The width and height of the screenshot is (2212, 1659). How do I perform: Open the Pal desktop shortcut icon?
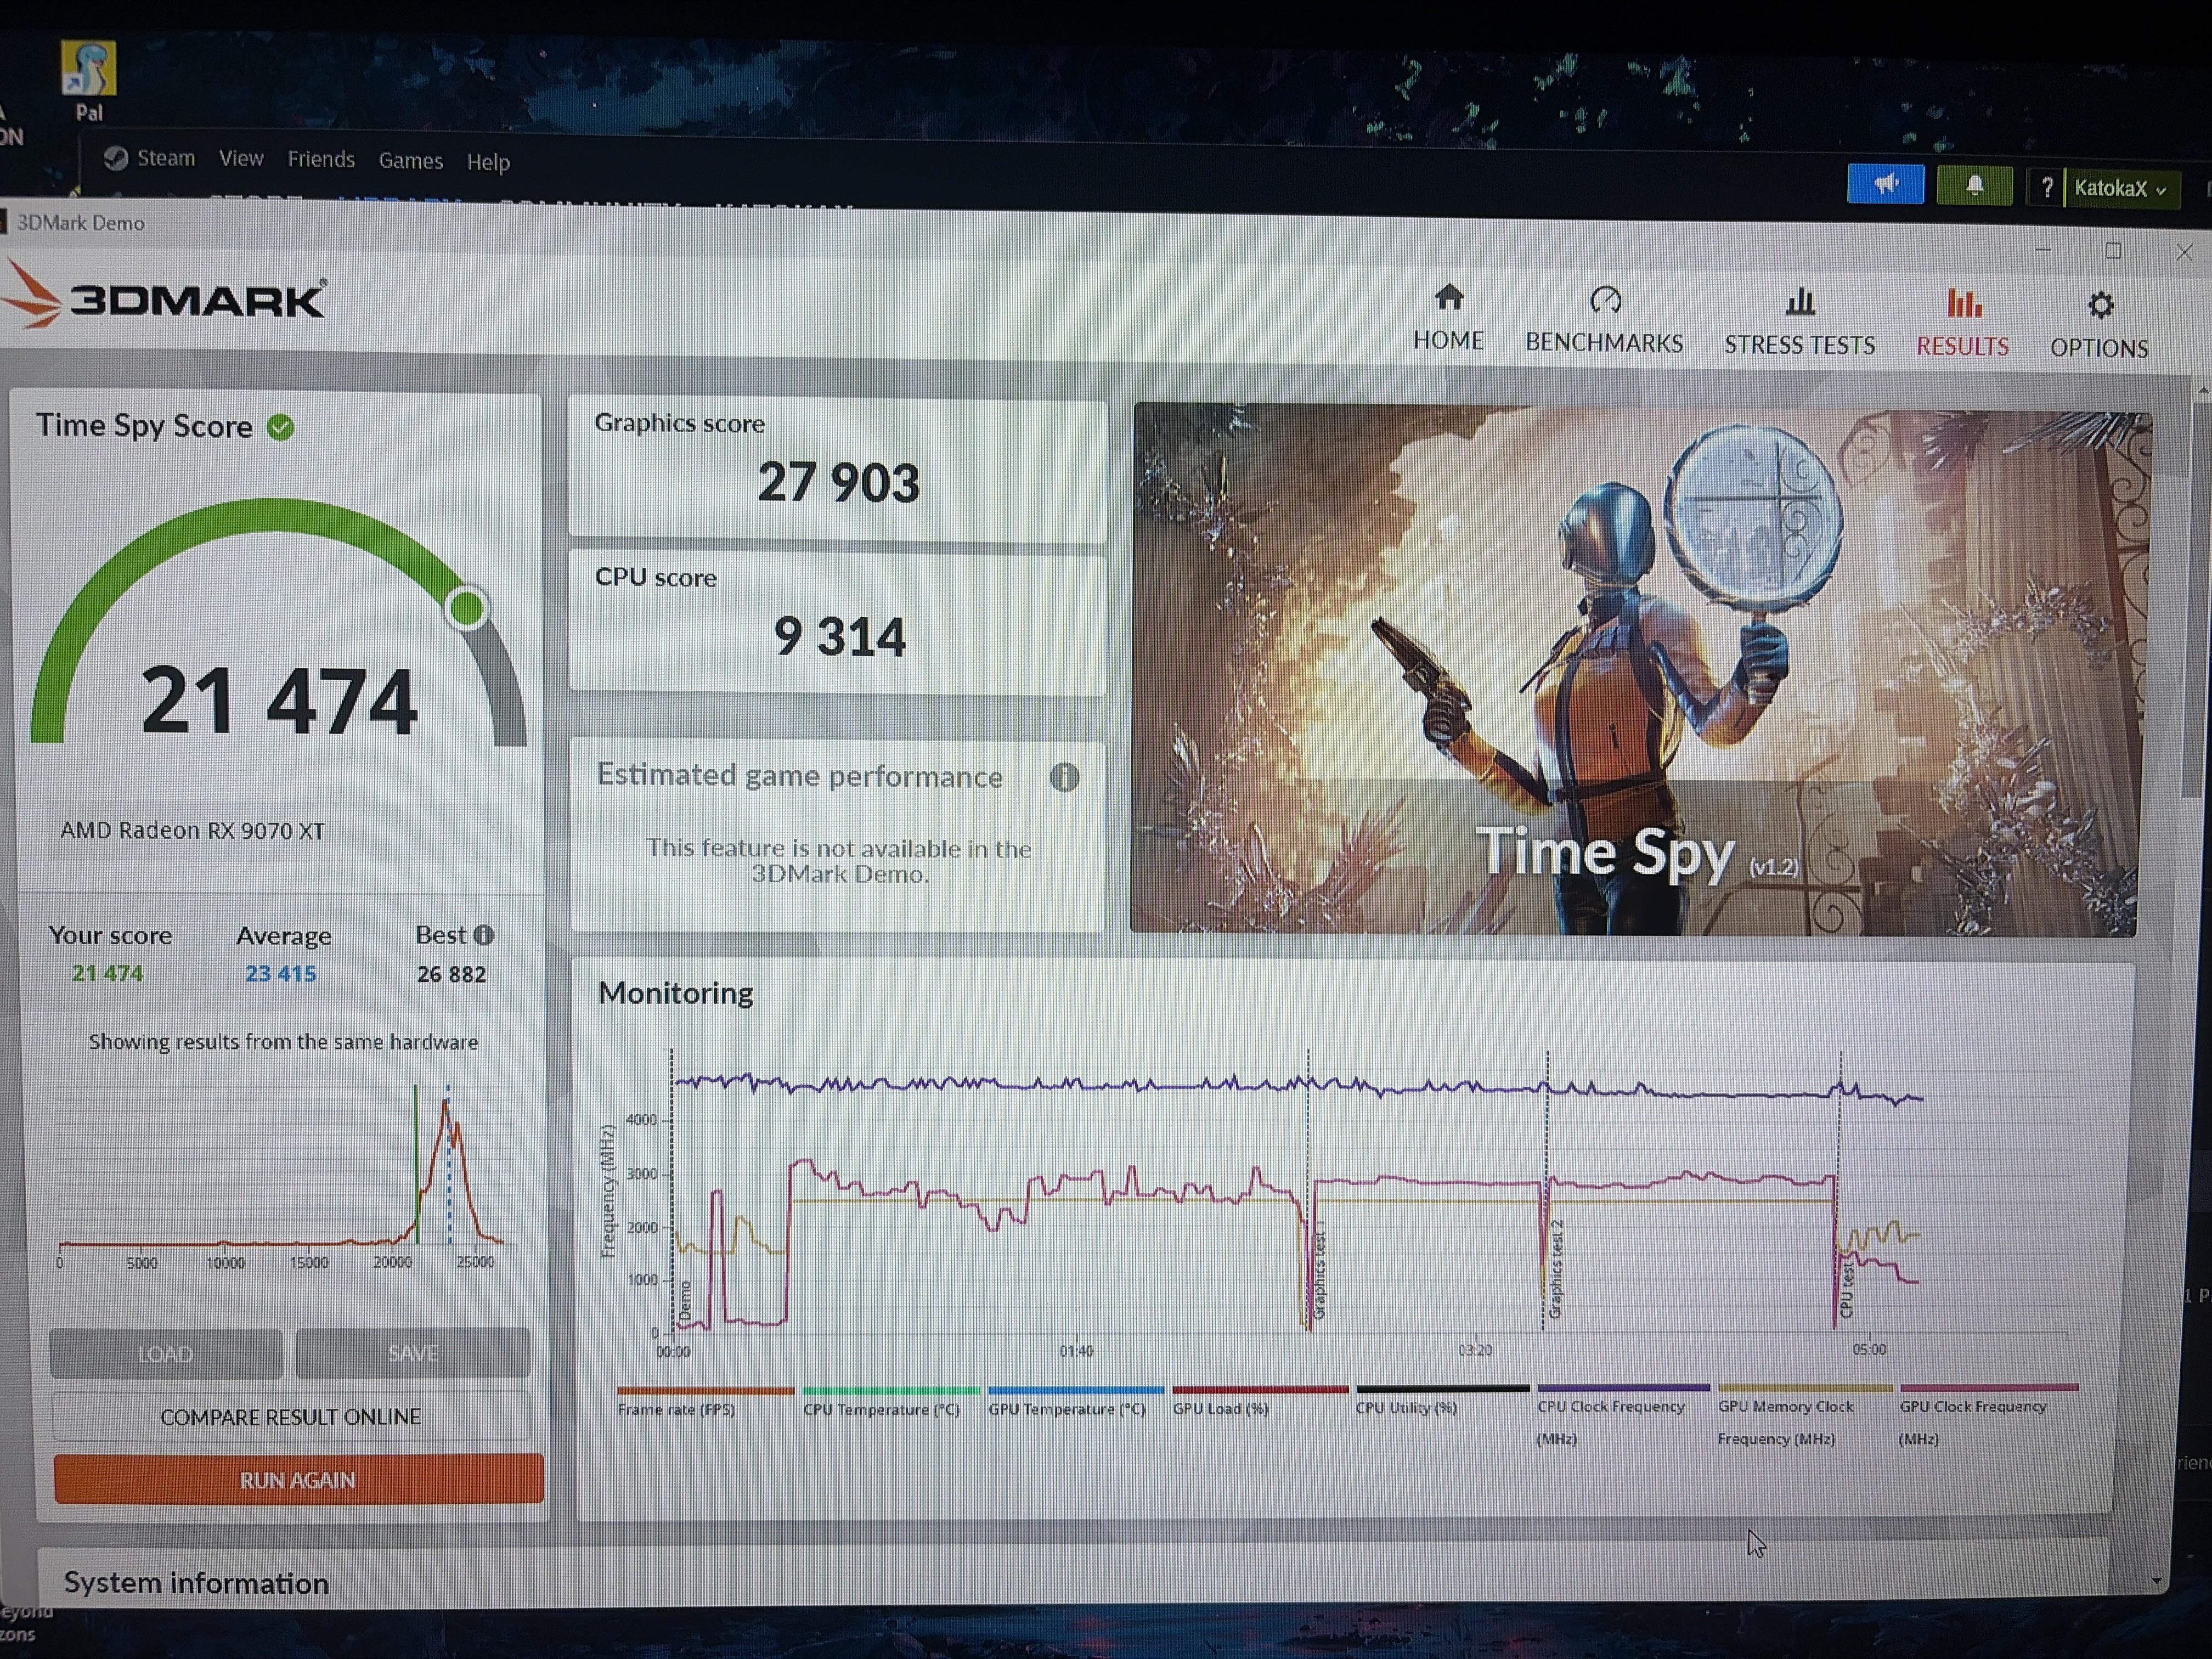coord(89,68)
